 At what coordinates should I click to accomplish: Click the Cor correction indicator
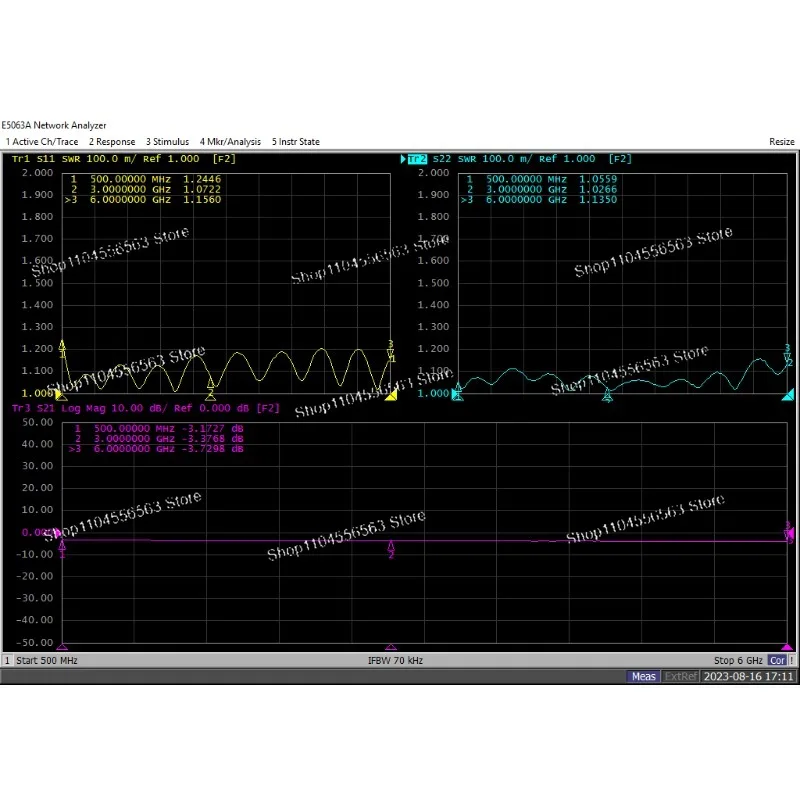(777, 661)
